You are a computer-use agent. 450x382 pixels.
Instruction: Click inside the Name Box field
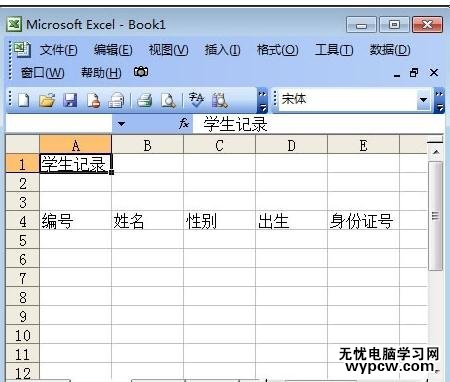(x=59, y=124)
